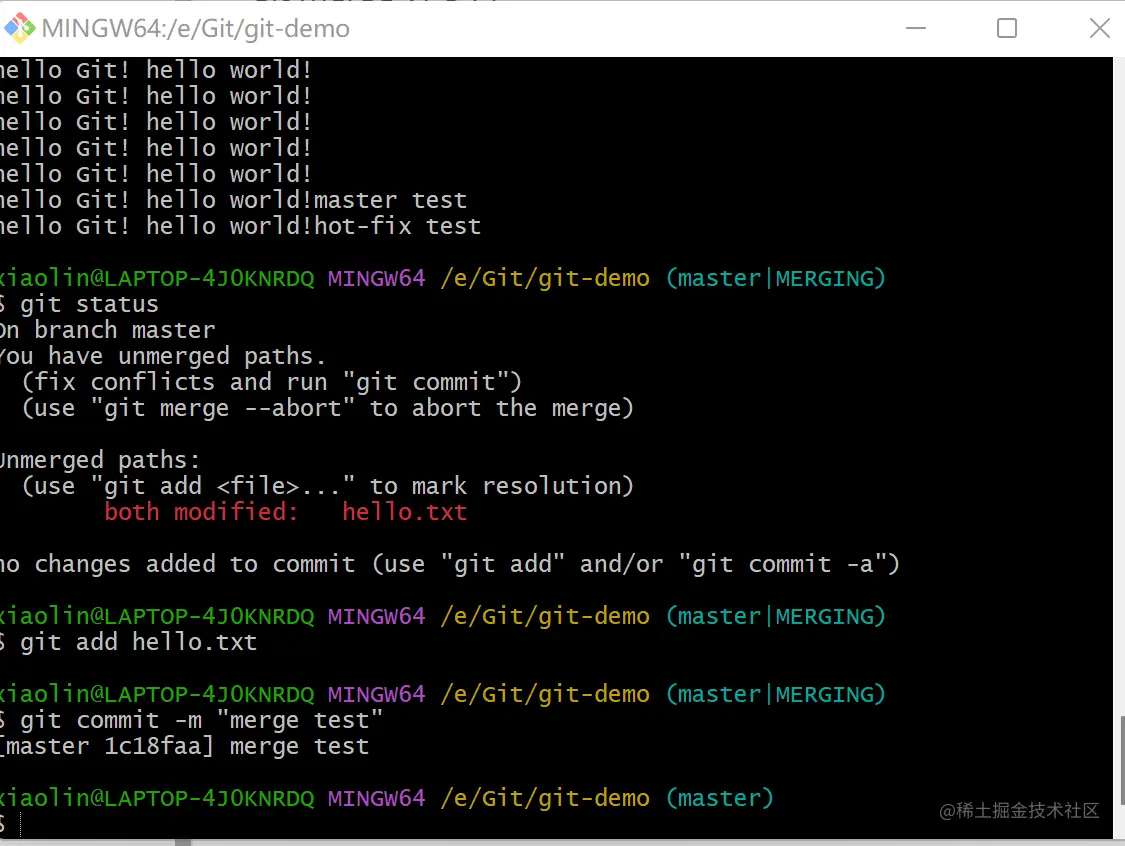Click the window title MINGW64:/e/Git/git-demo
Viewport: 1125px width, 846px height.
[195, 29]
